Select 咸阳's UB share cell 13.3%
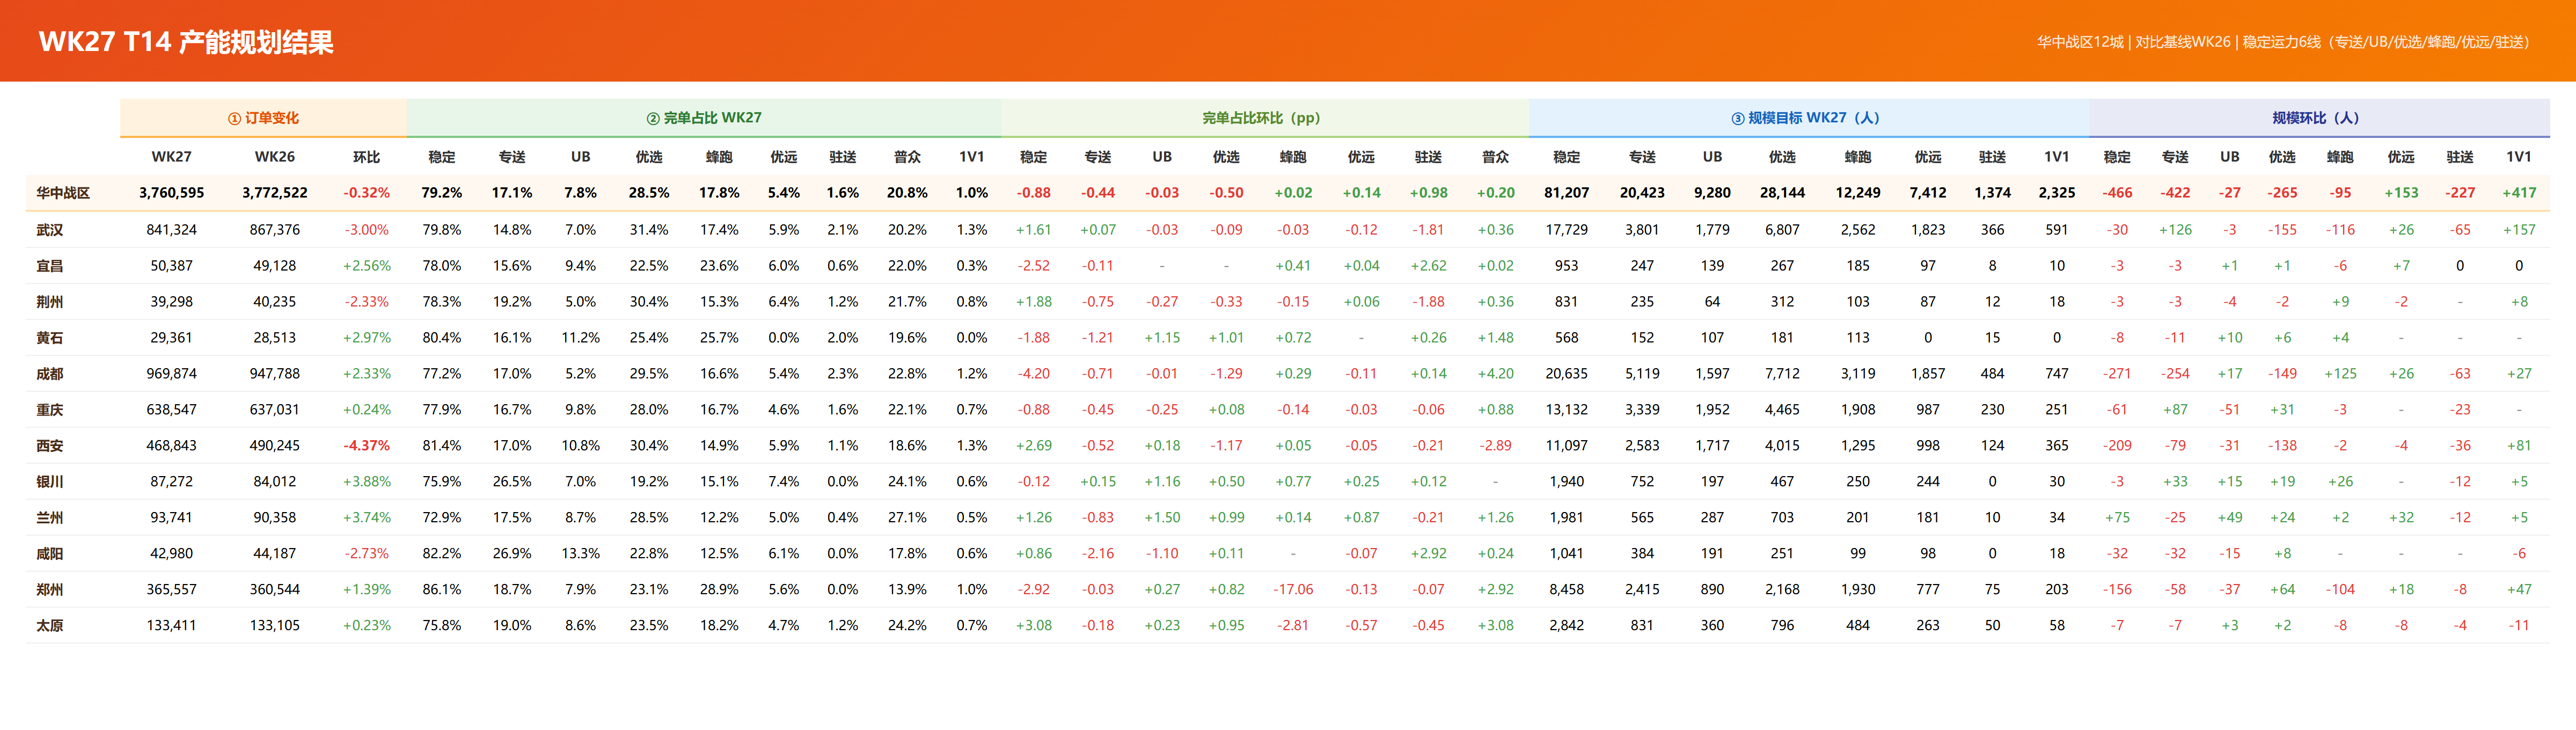 tap(581, 554)
